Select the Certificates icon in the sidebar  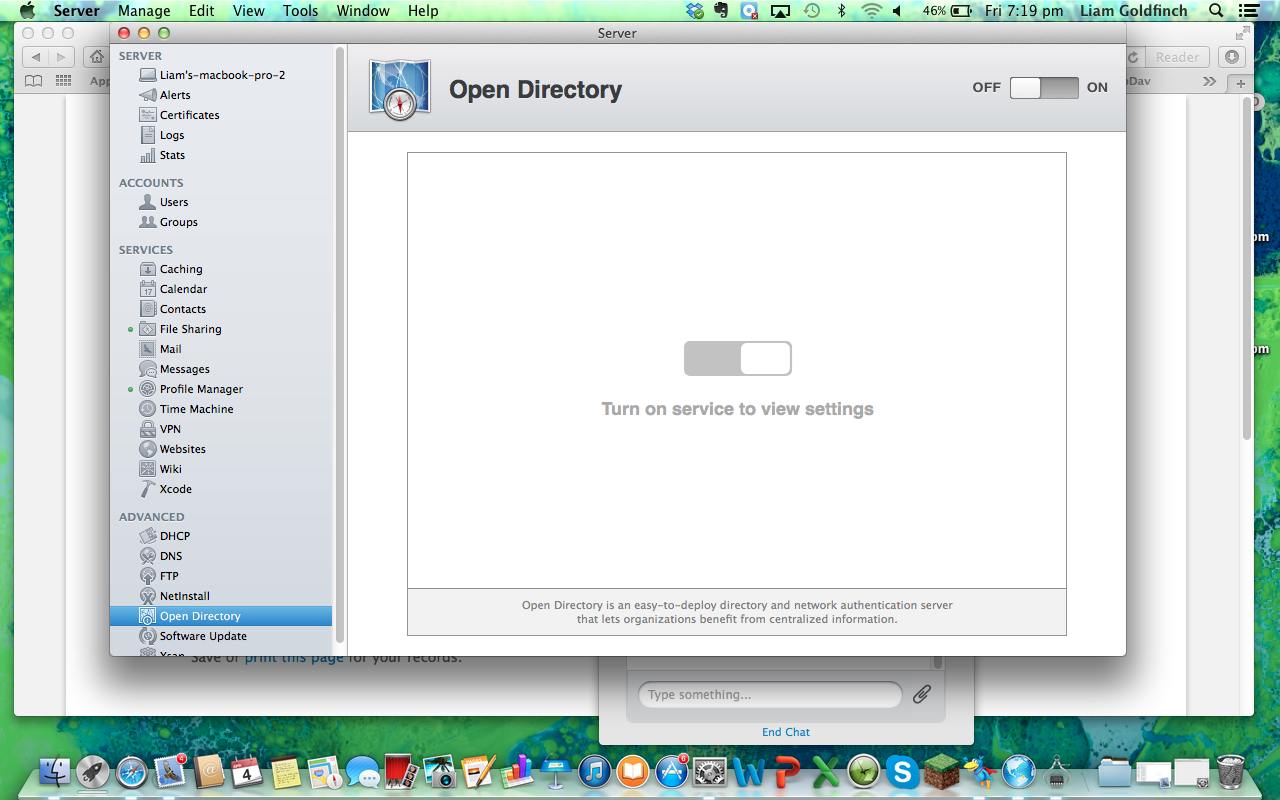click(148, 115)
